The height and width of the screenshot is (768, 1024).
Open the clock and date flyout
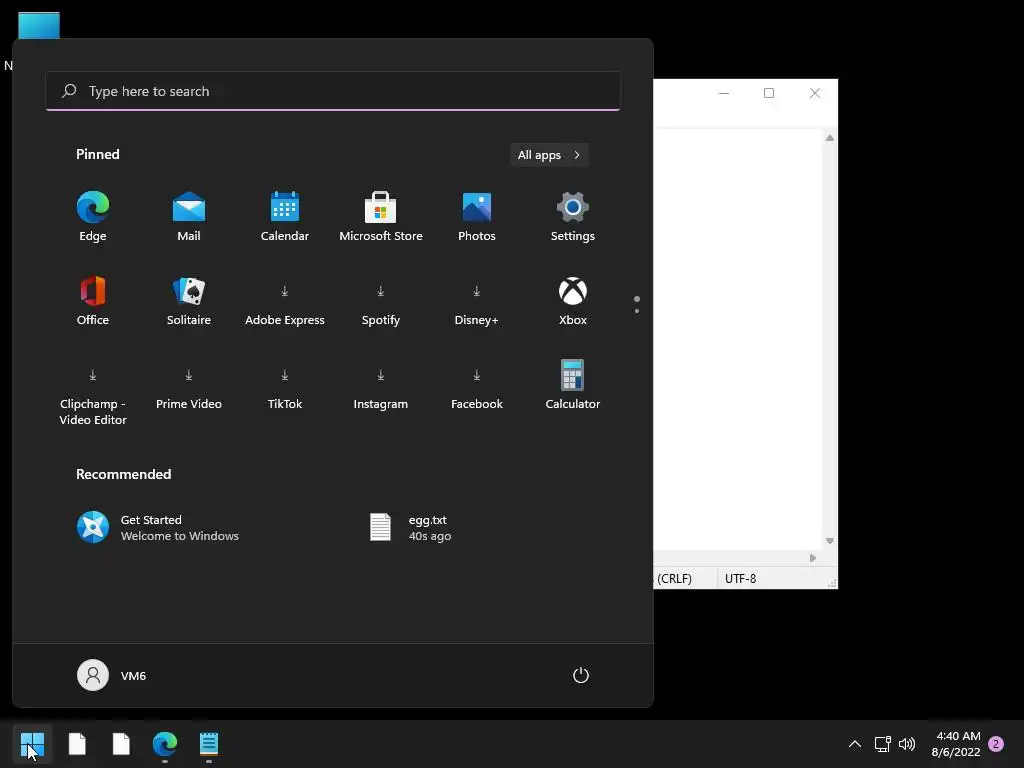[956, 744]
